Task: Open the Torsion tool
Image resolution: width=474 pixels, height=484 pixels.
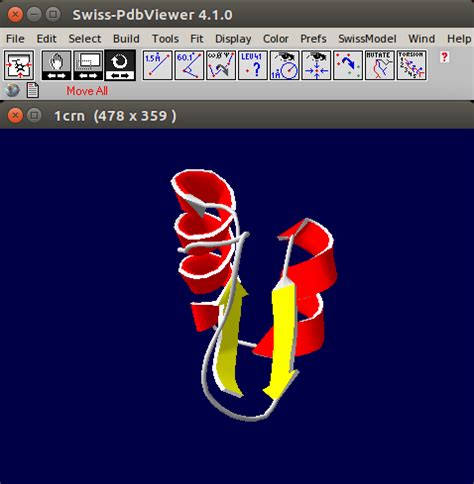Action: tap(412, 65)
